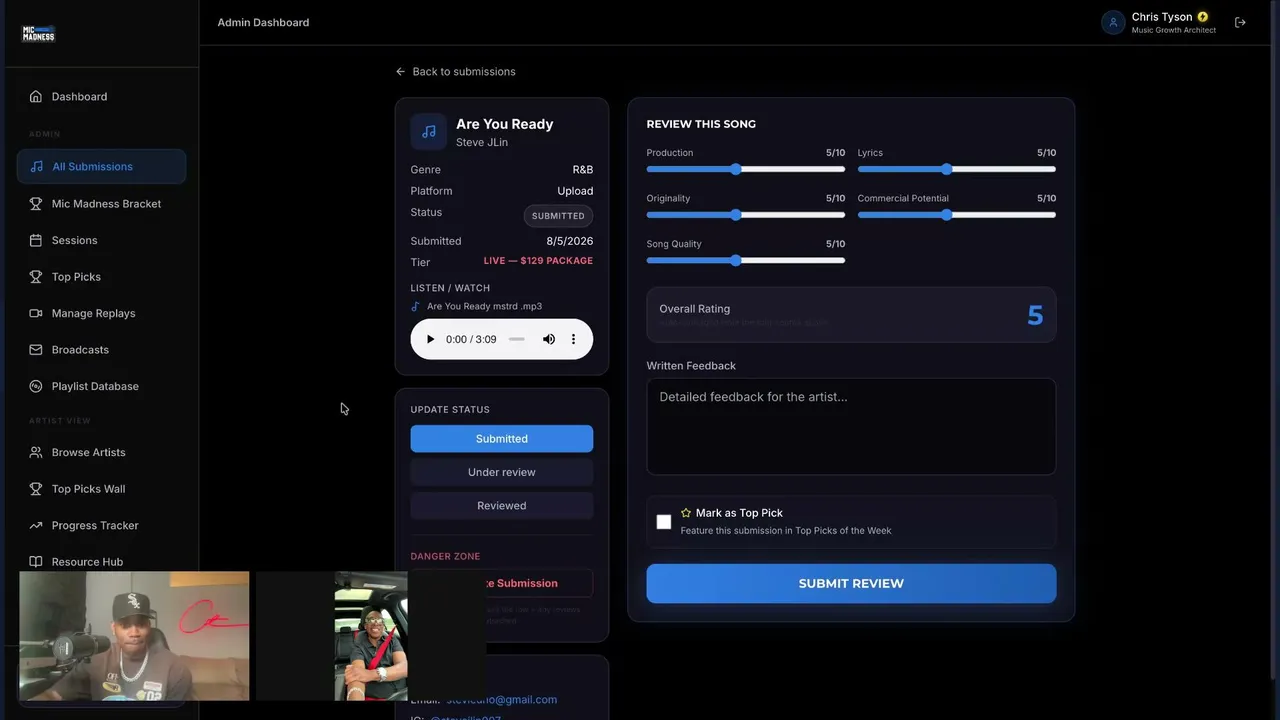
Task: Open the Playlist Database page
Action: click(x=101, y=387)
